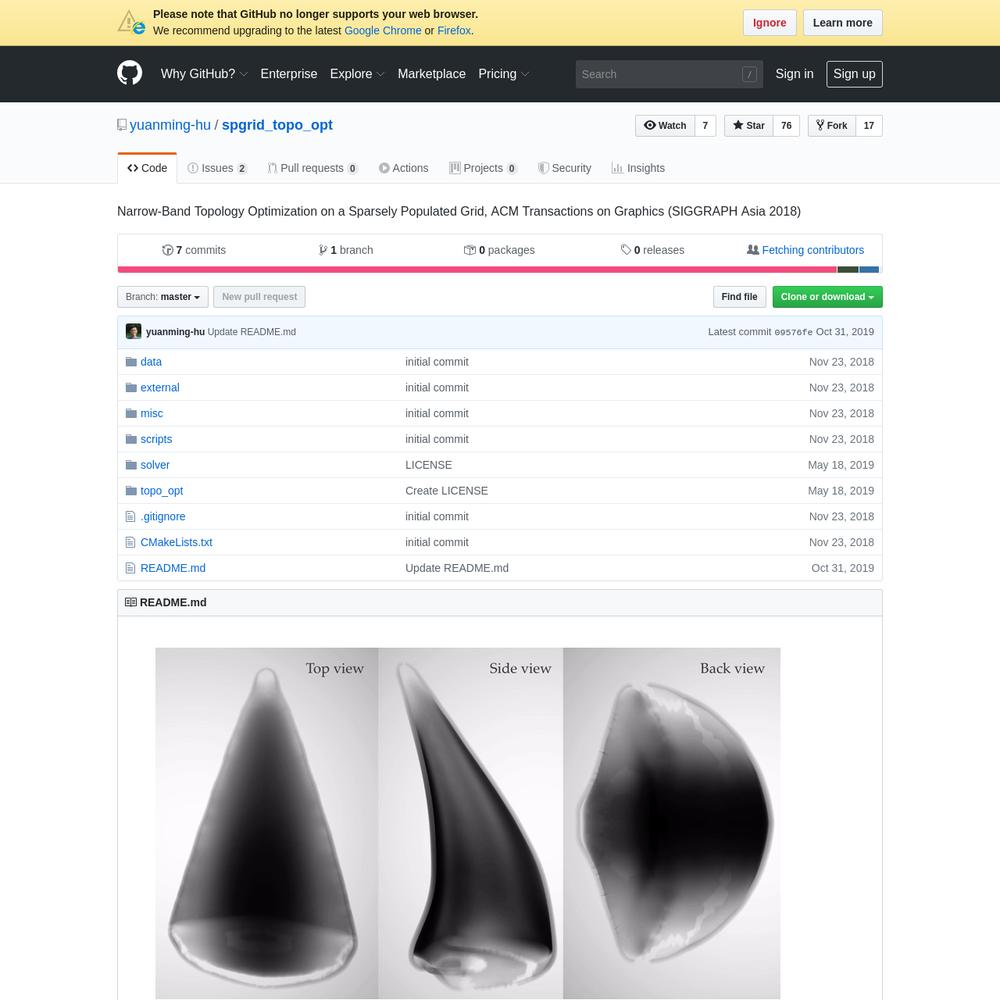Open the Clone or download dropdown
The image size is (1000, 1000).
827,297
